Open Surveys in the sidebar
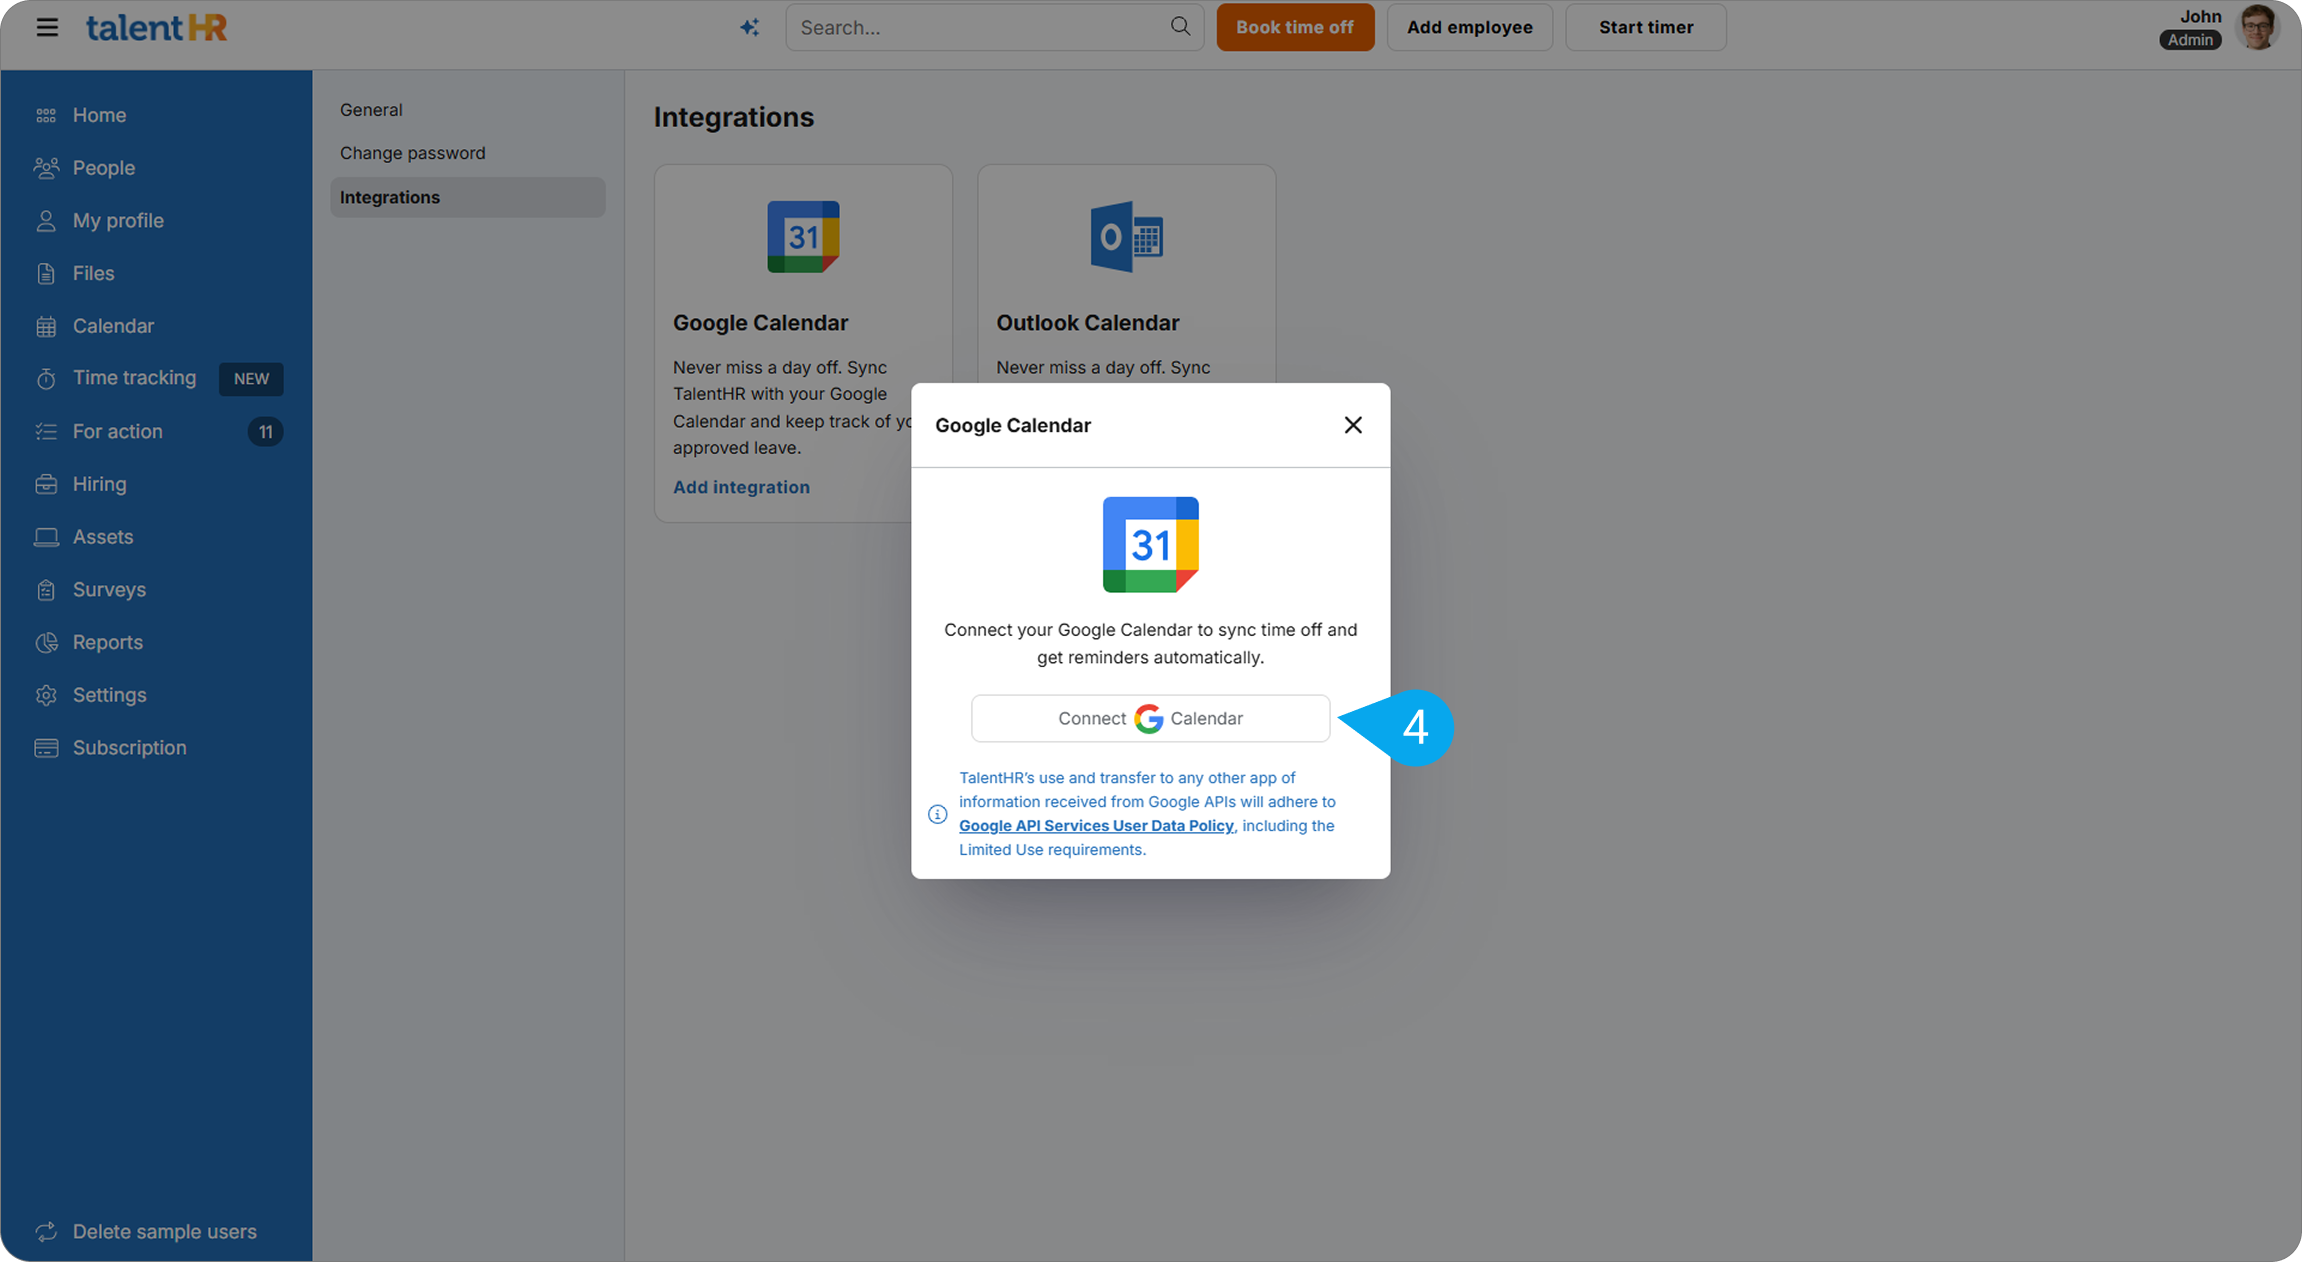 click(x=109, y=590)
